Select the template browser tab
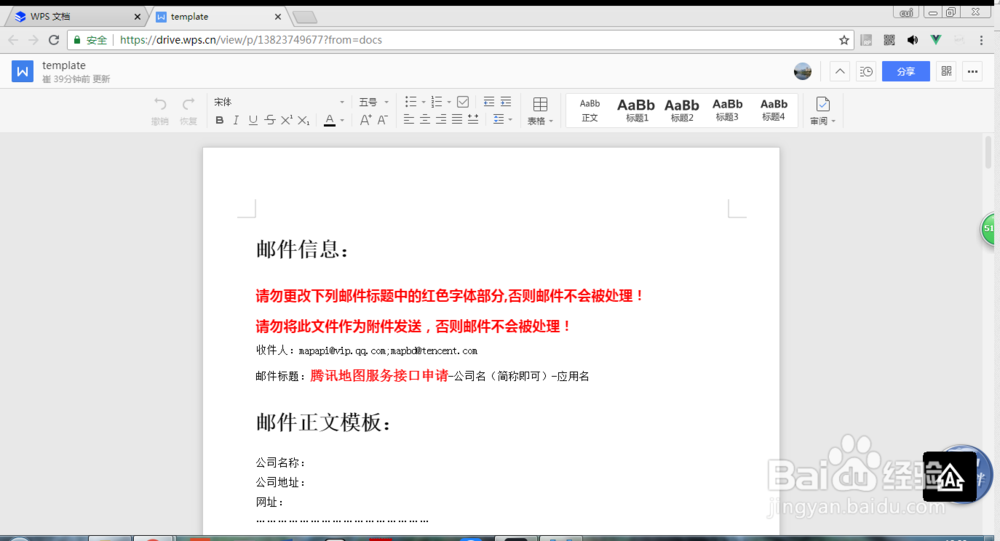Viewport: 1000px width, 541px height. 219,17
